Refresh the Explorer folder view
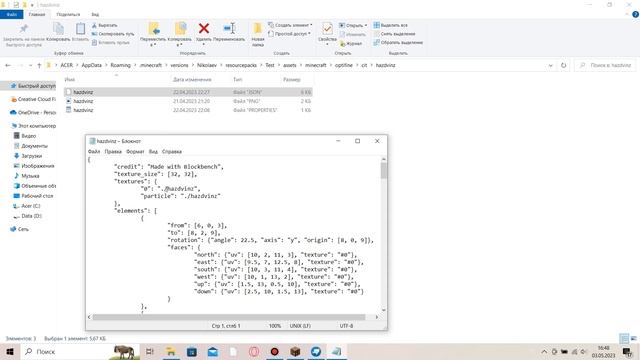The height and width of the screenshot is (360, 640). [x=564, y=65]
